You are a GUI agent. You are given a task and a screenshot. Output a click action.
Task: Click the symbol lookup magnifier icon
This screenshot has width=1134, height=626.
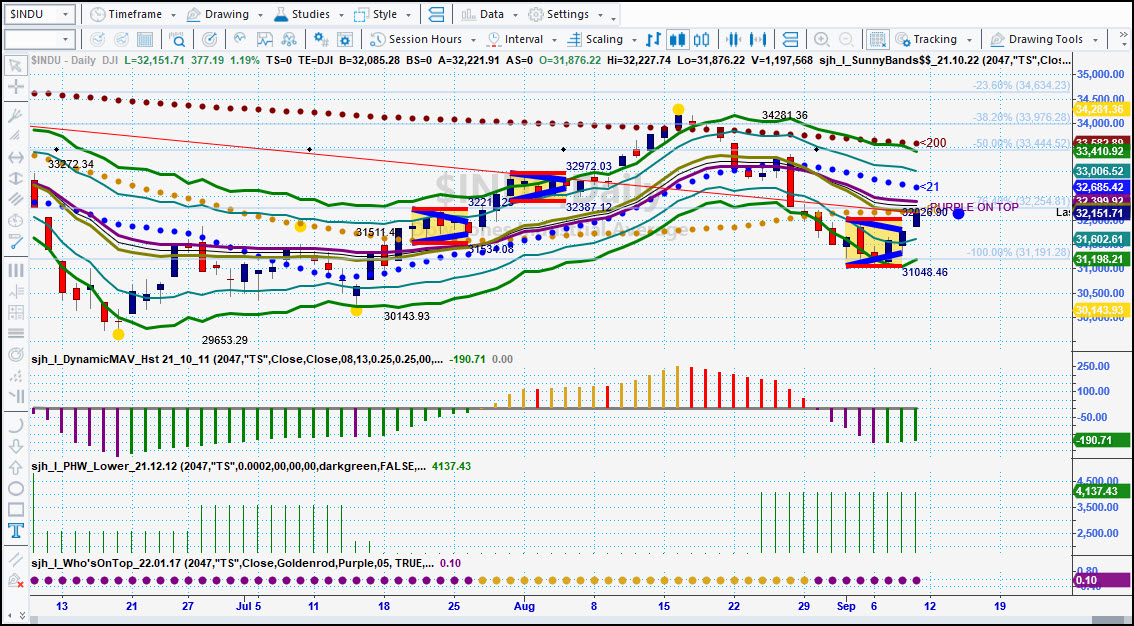coord(176,39)
